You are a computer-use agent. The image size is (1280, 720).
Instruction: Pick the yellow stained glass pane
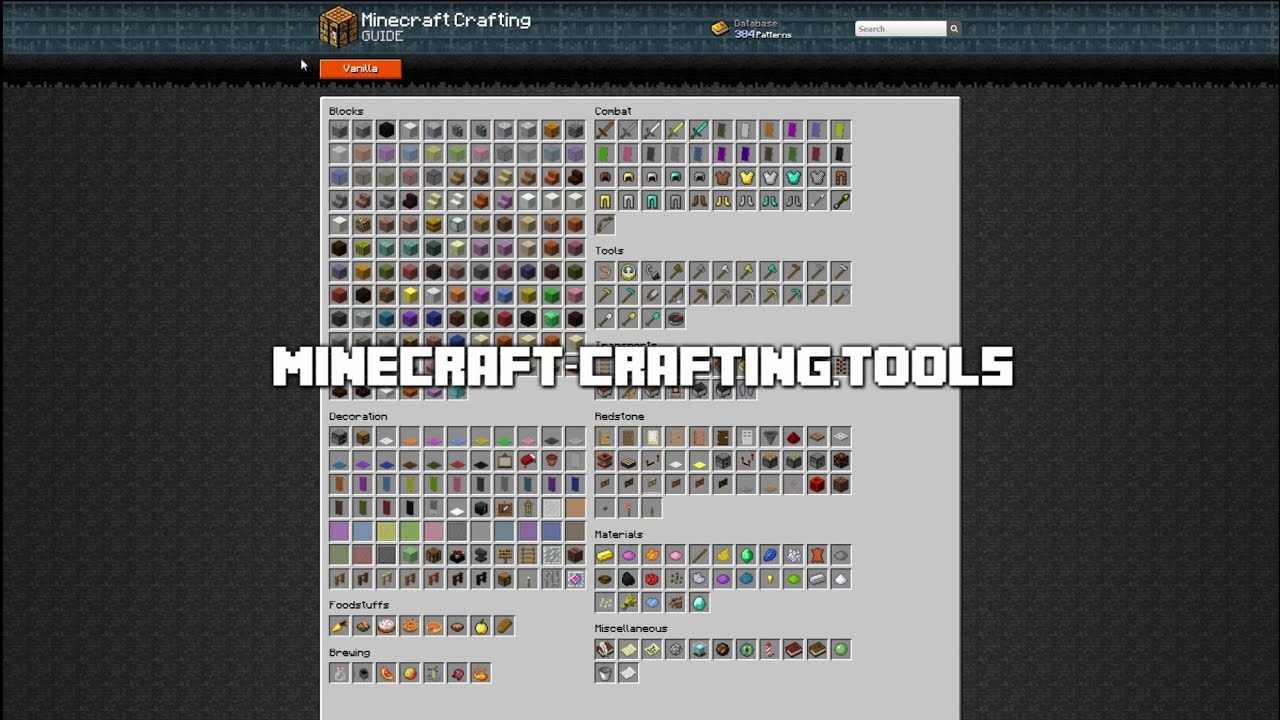point(386,532)
